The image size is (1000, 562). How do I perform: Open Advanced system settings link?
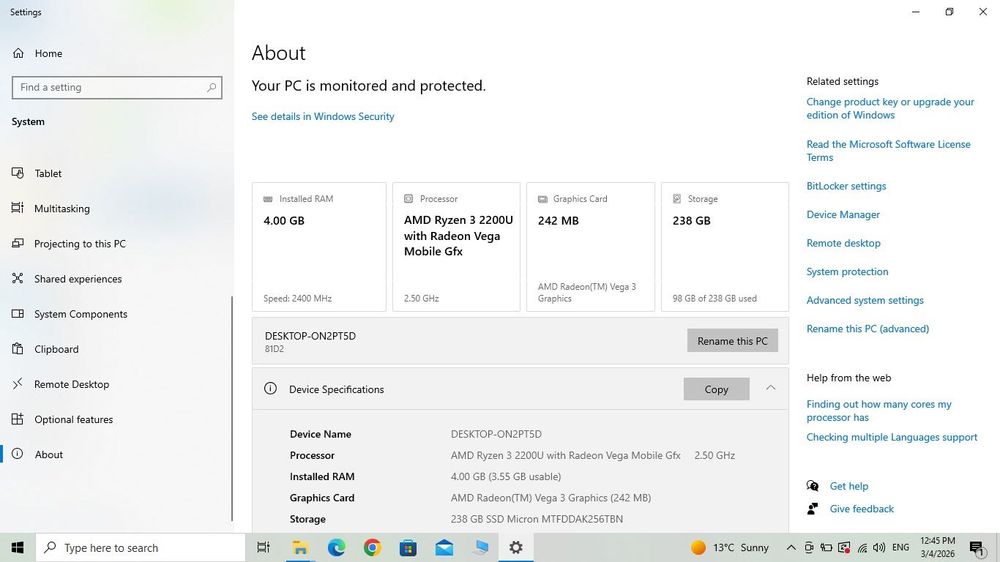[865, 300]
